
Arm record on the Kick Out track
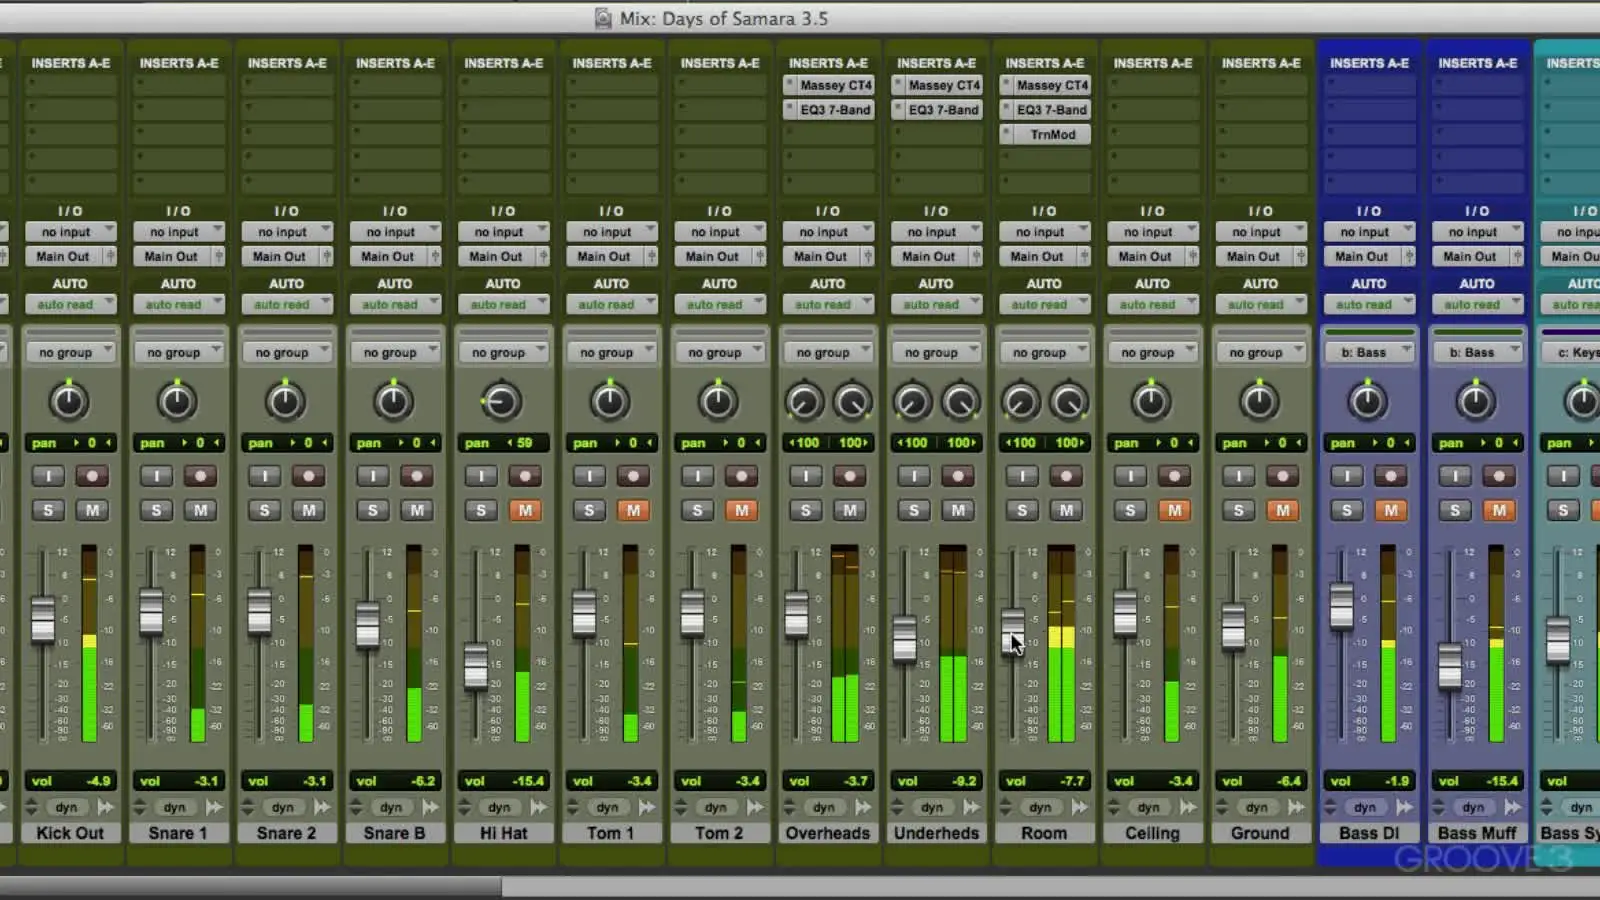coord(92,476)
